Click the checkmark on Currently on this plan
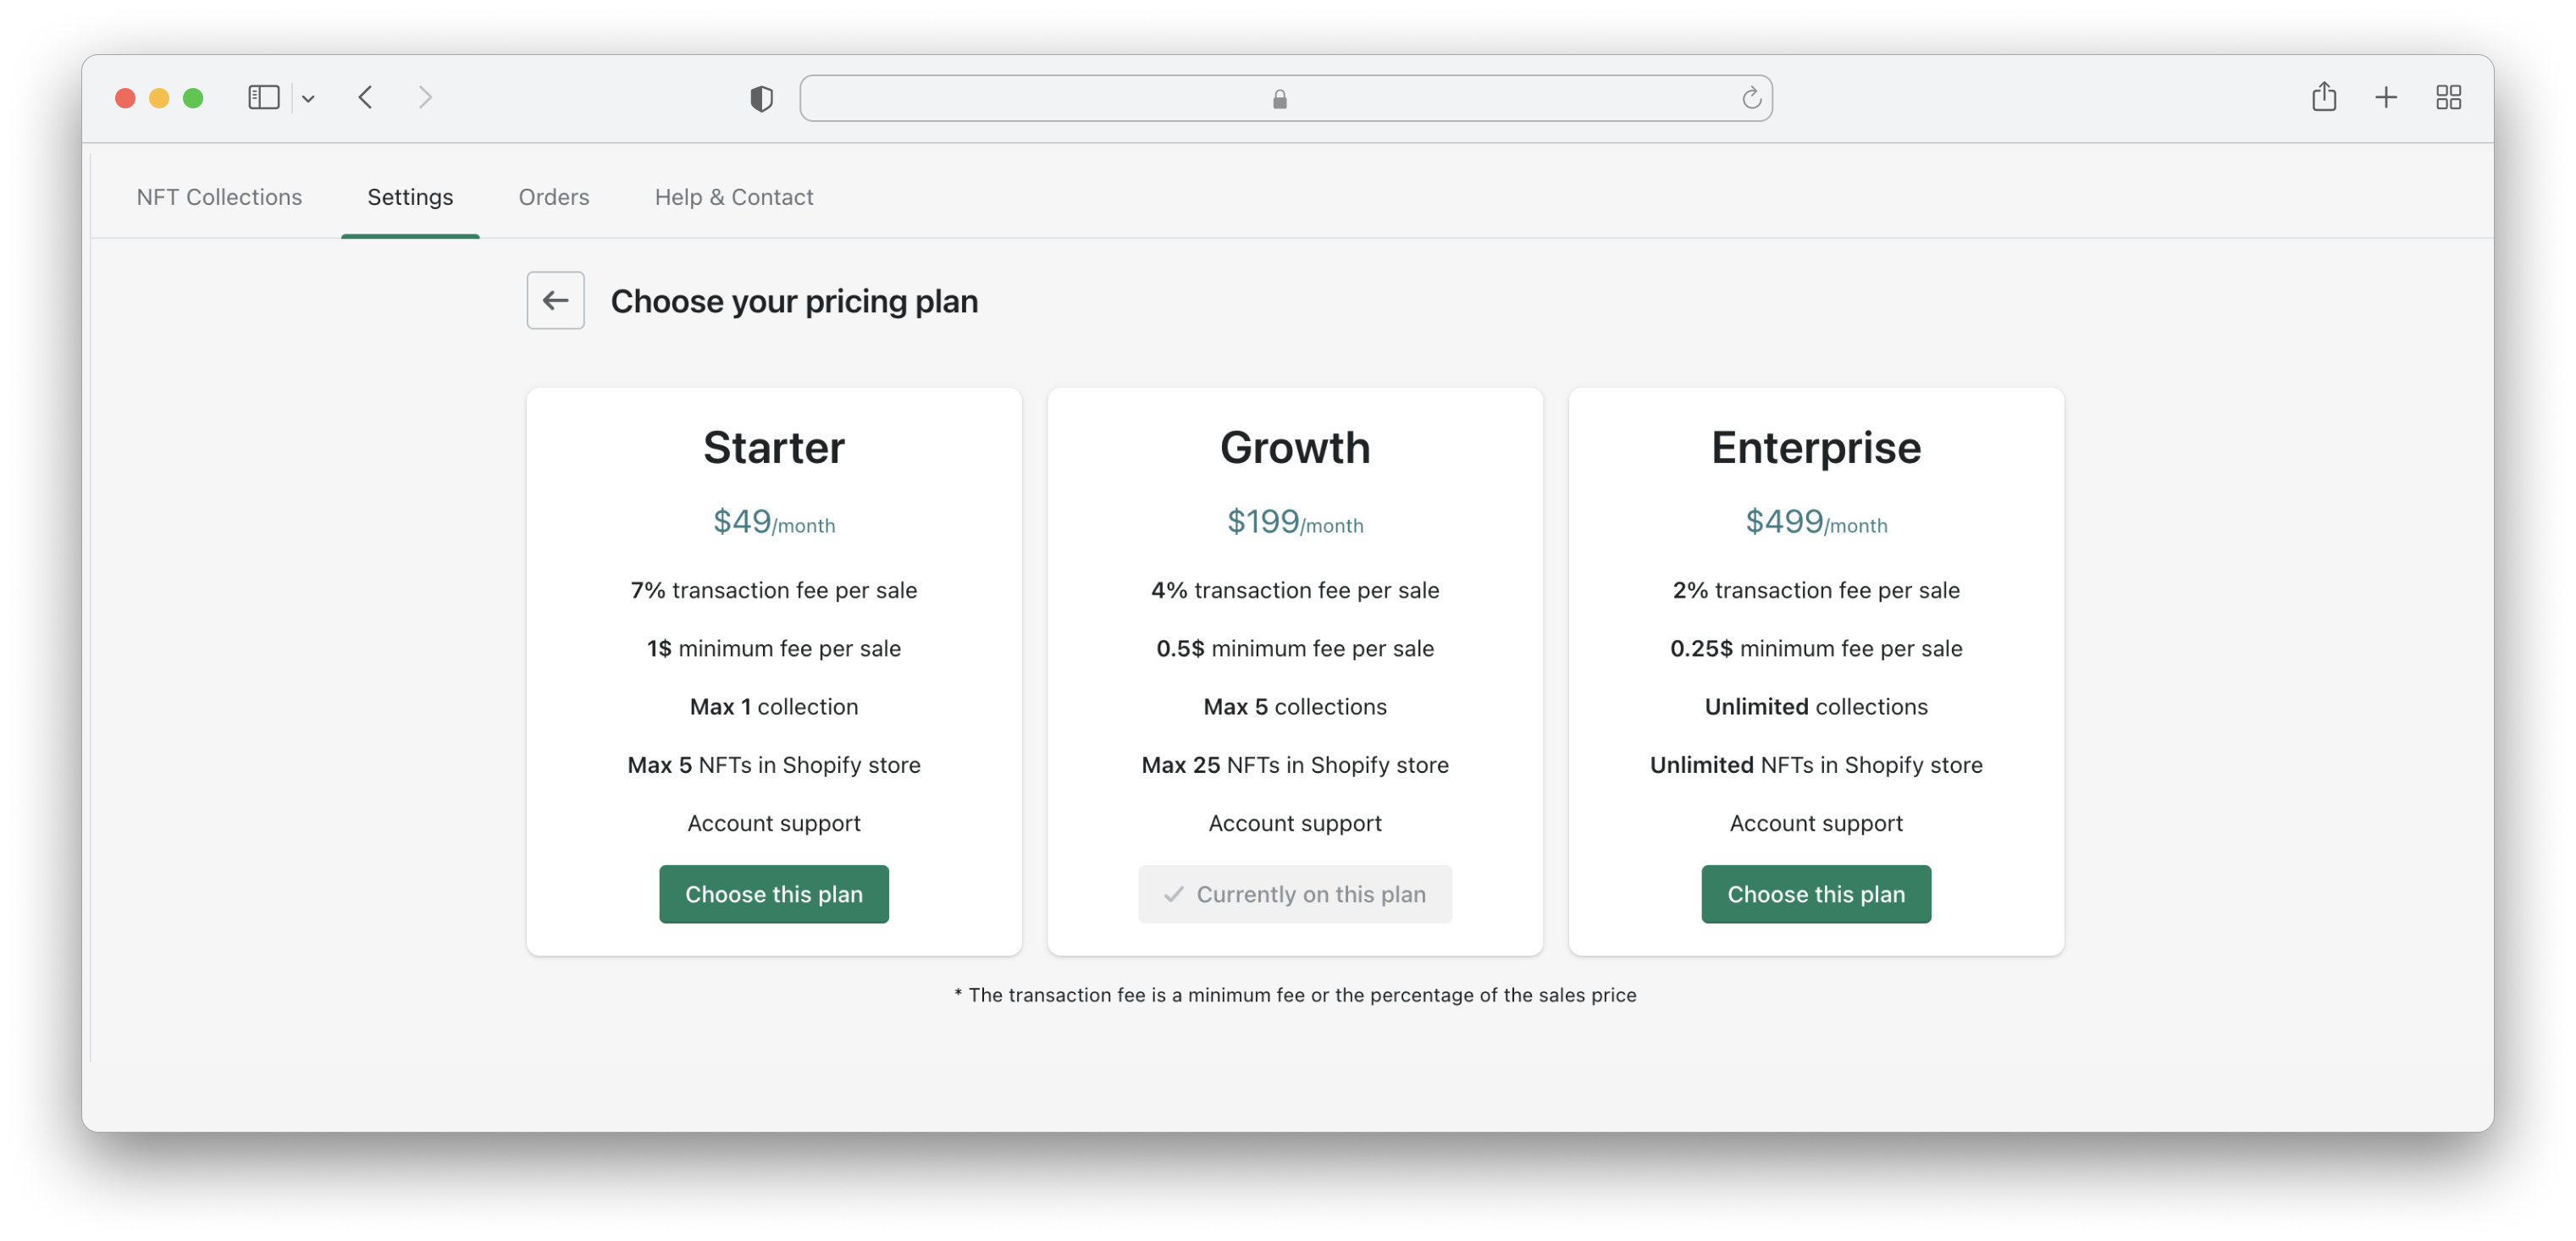 click(1175, 893)
